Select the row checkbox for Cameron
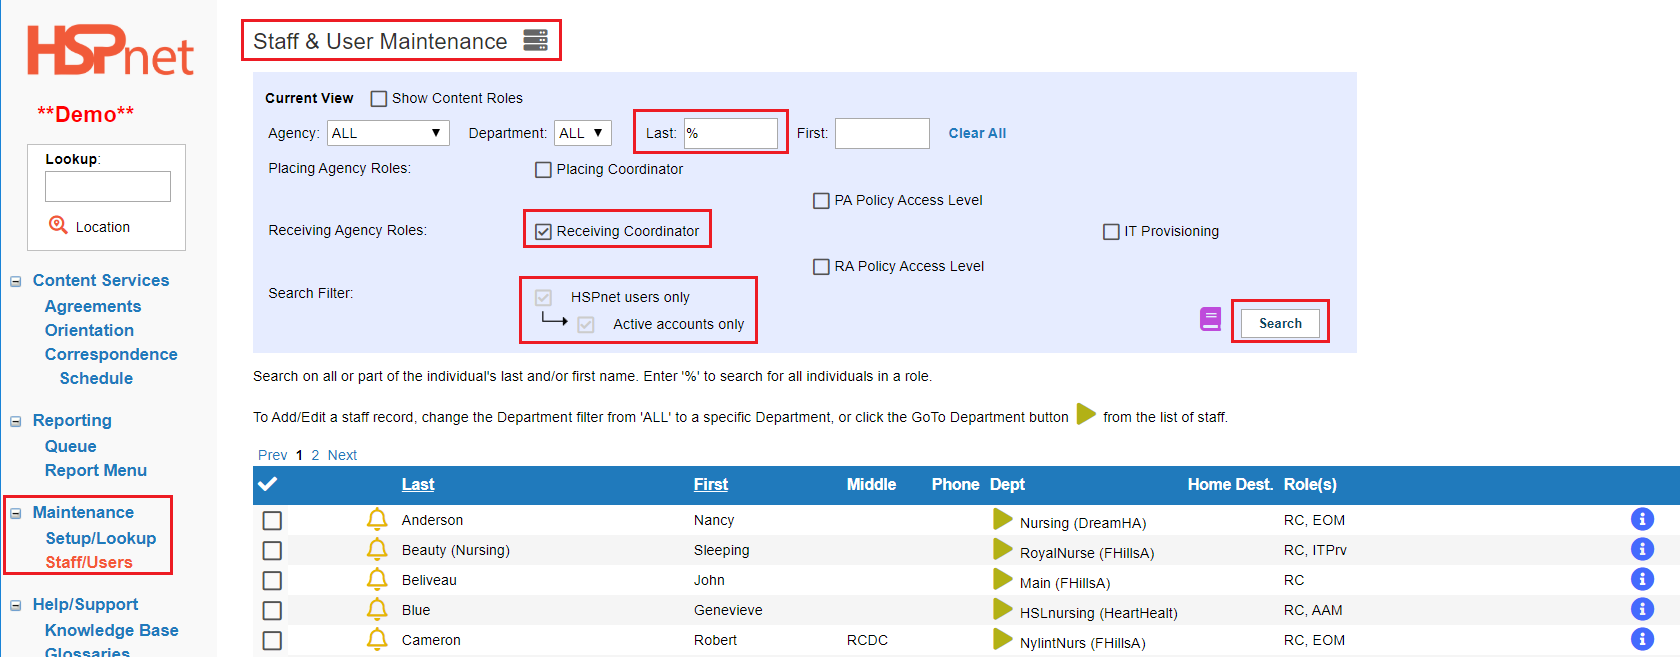The width and height of the screenshot is (1680, 657). (x=272, y=641)
